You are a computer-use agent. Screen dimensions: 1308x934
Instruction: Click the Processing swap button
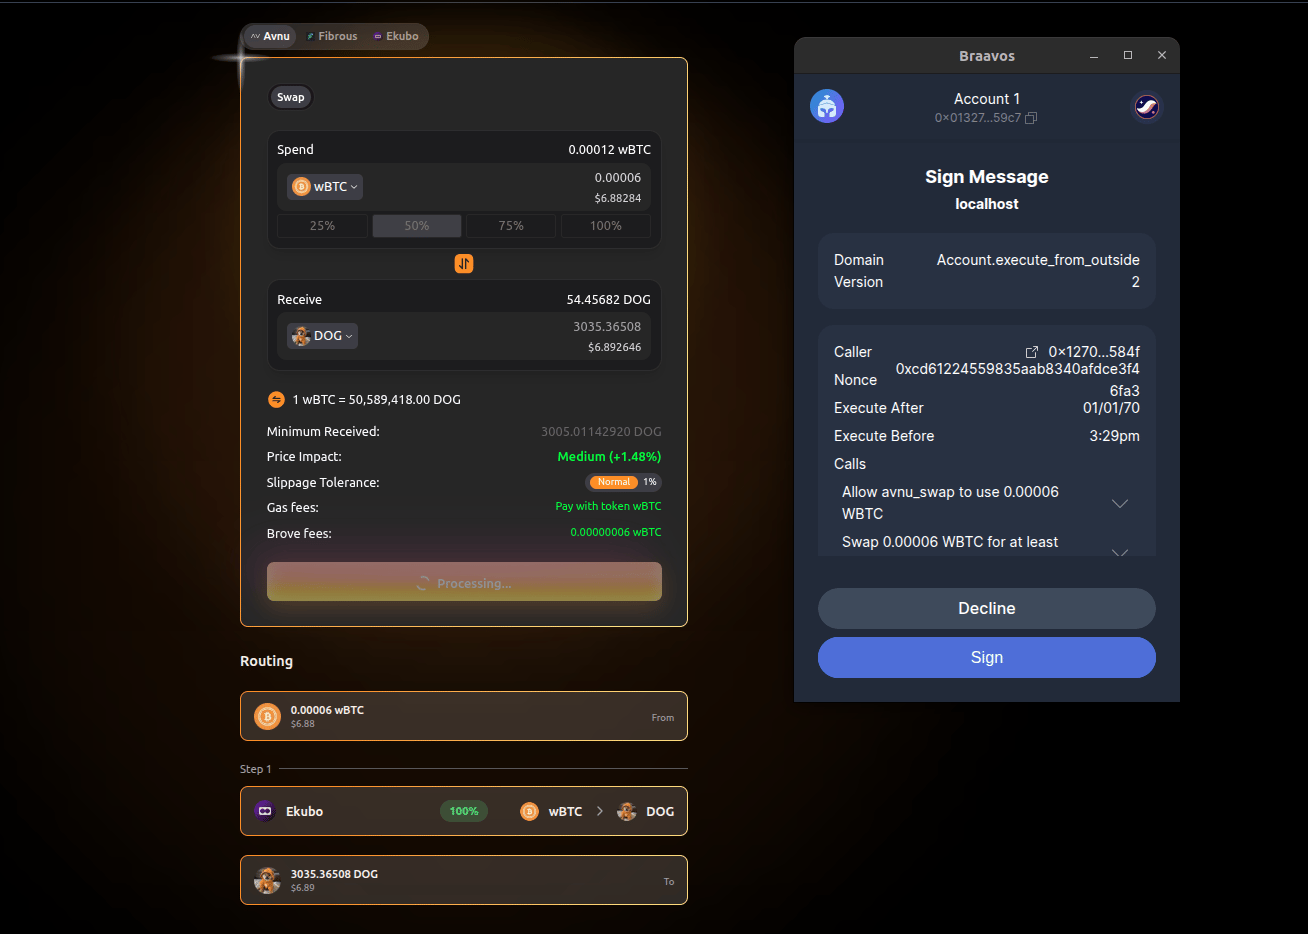tap(464, 582)
